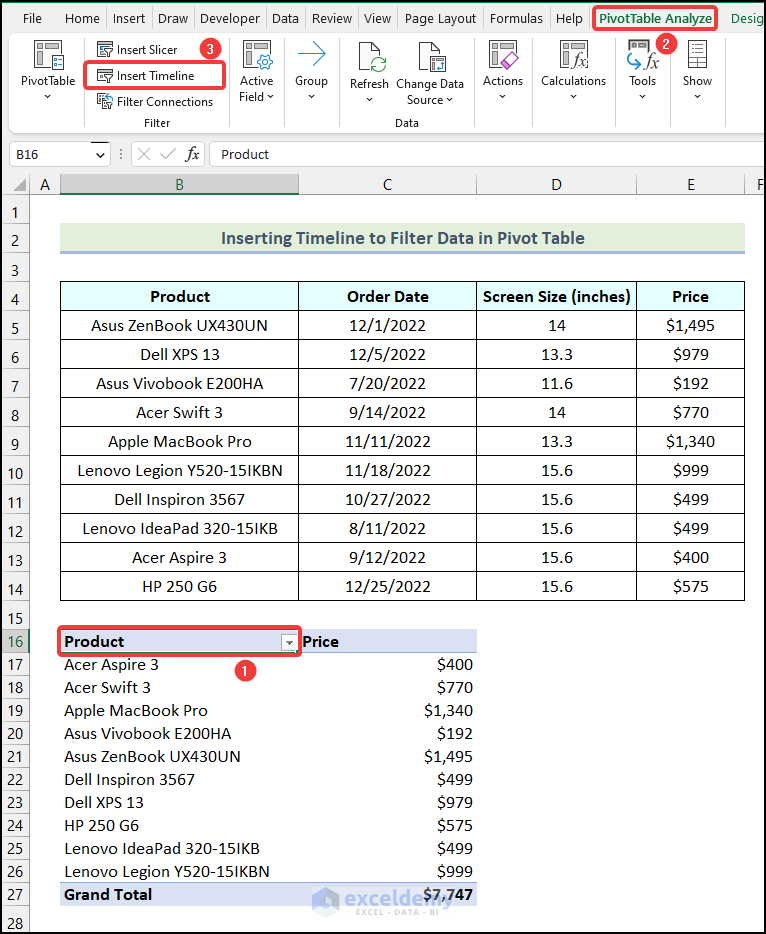Click the Refresh data icon
This screenshot has width=766, height=934.
369,58
